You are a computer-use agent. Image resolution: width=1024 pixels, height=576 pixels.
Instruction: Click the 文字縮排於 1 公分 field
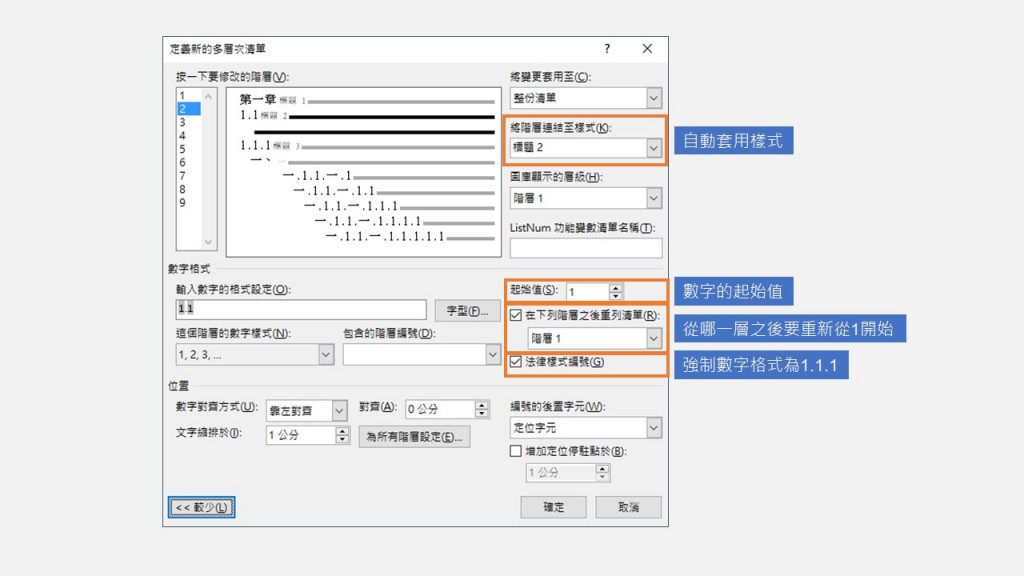click(300, 435)
